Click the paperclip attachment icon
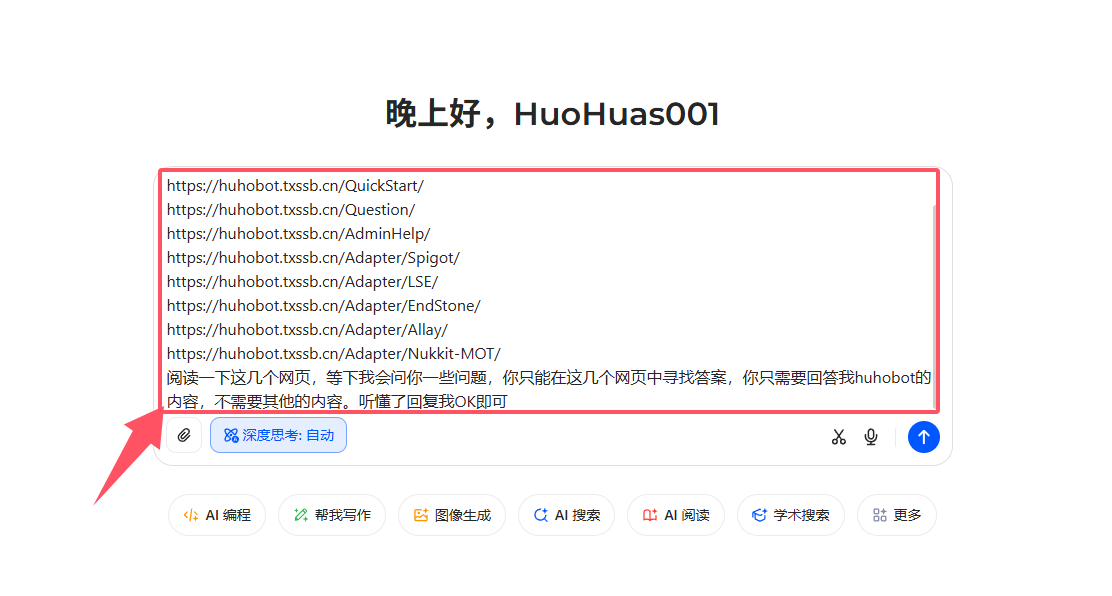Viewport: 1112px width, 596px height. click(184, 435)
